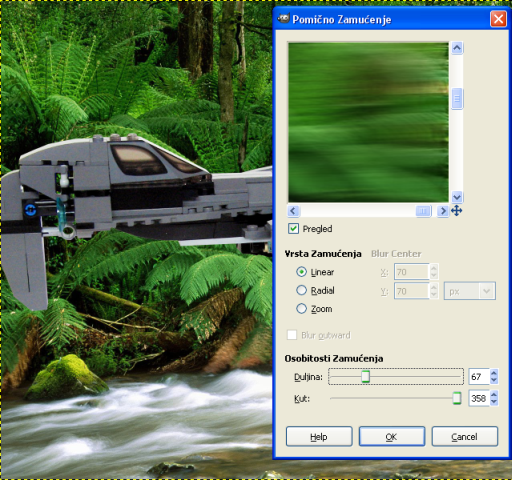Click the GIMP icon in dialog title bar
512x480 pixels.
click(284, 18)
